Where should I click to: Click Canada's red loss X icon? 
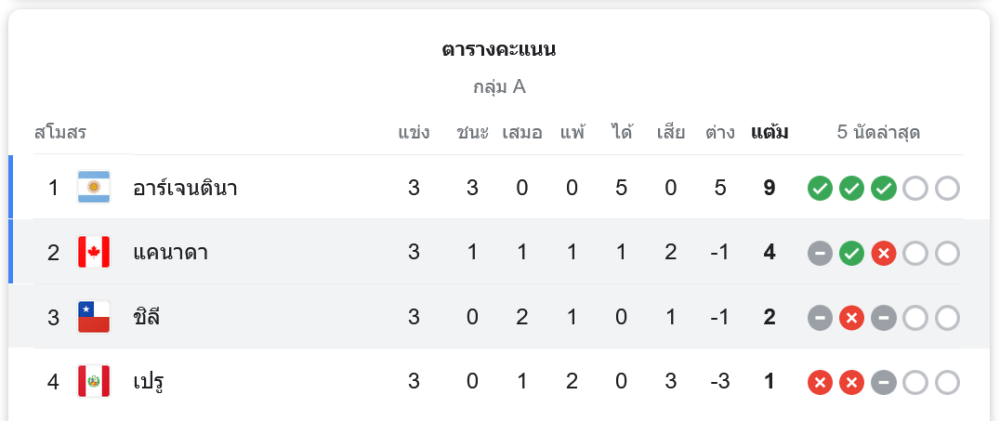[883, 253]
